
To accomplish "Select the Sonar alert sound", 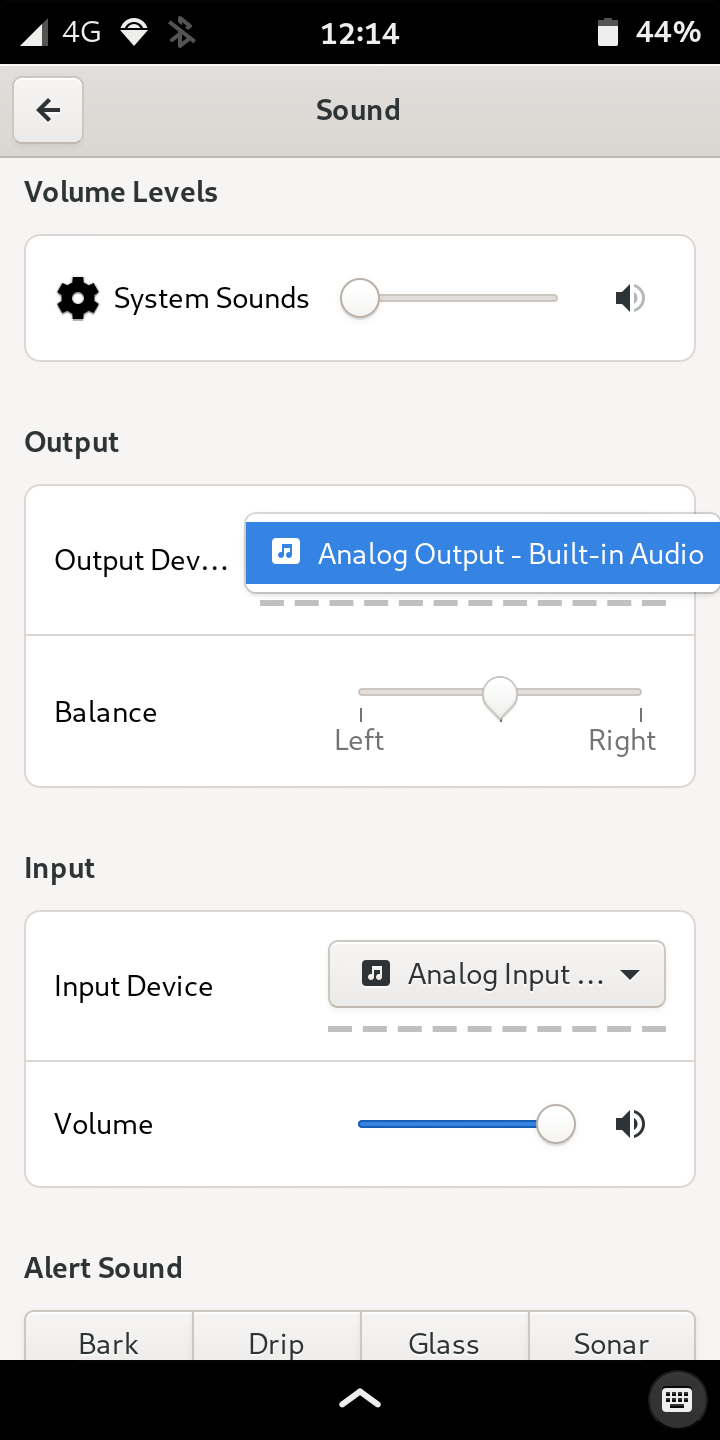I will (x=612, y=1344).
